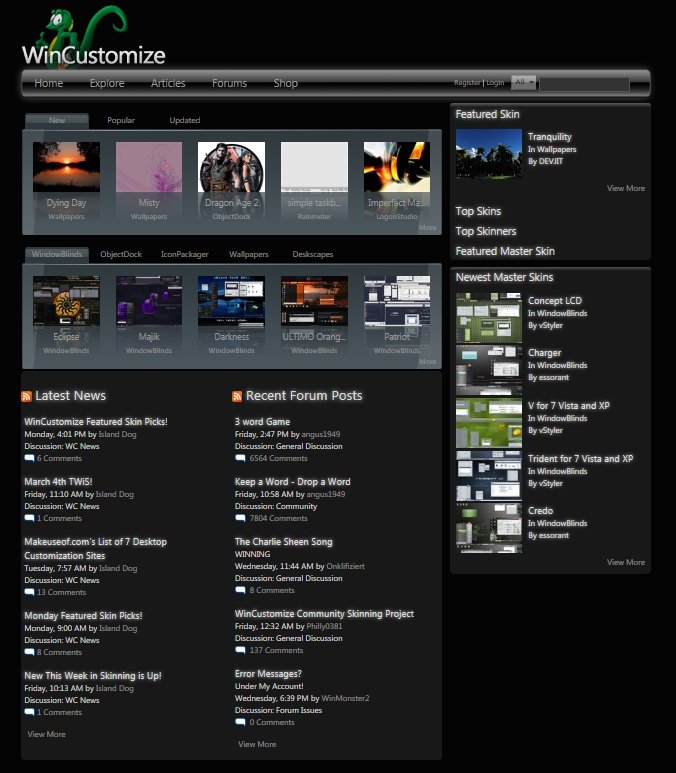Open the 3 word Game forum post
Screen dimensions: 676x773
(262, 422)
